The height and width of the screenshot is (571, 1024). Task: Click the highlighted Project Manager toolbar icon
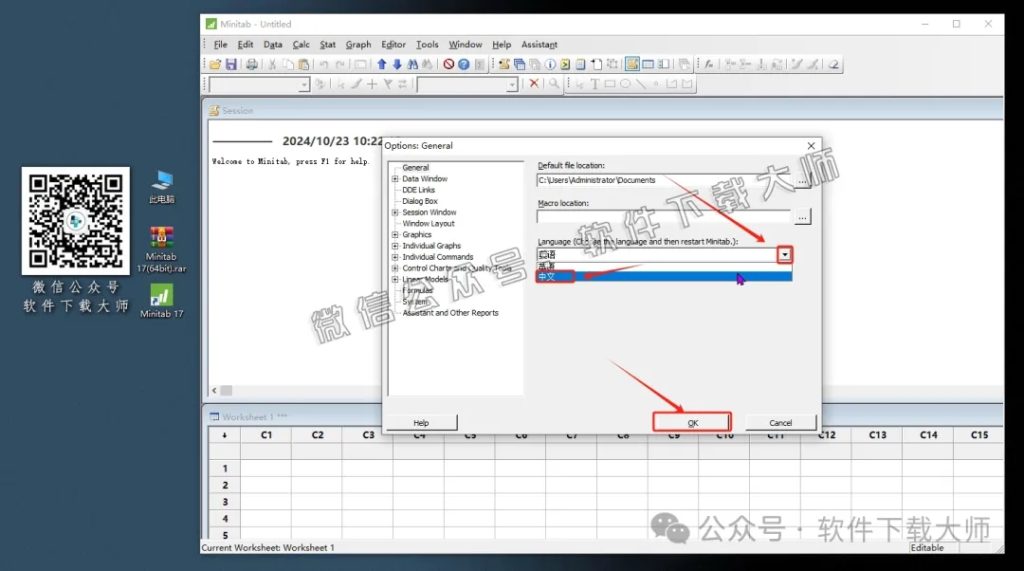[x=632, y=64]
